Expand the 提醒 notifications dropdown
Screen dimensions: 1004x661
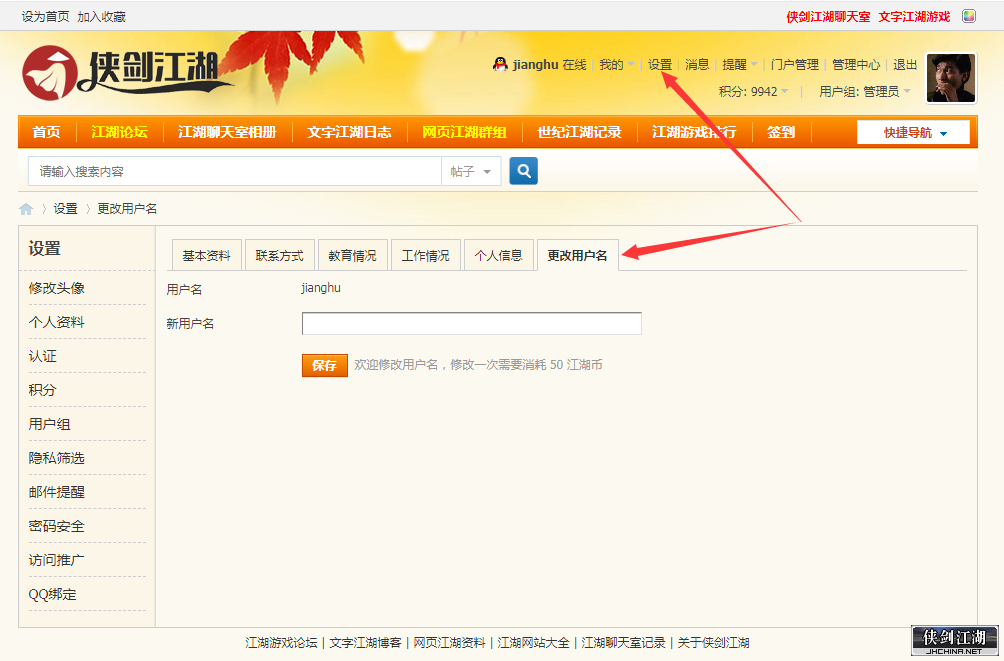740,65
